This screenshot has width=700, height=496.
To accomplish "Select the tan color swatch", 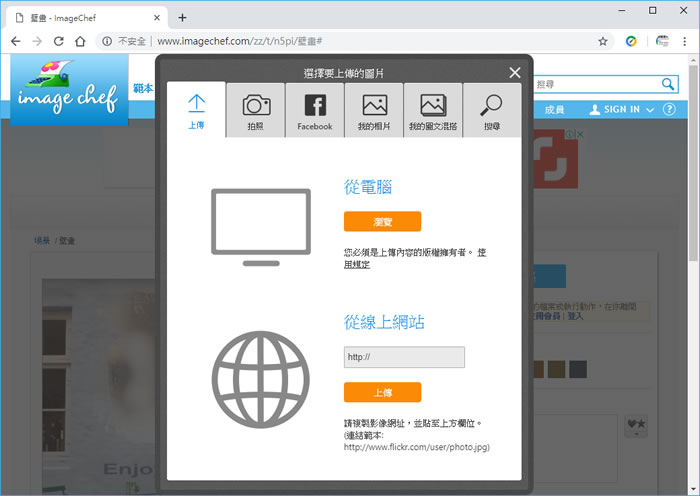I will 556,369.
